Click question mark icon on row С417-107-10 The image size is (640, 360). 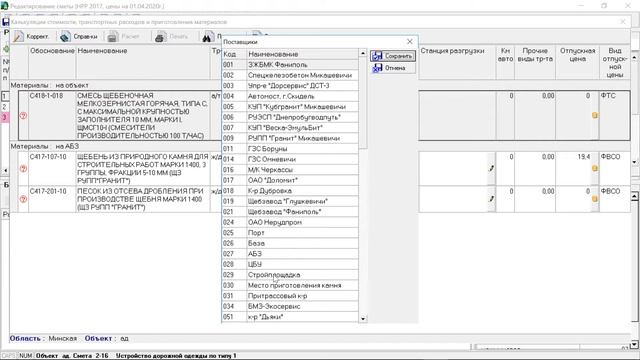(x=23, y=168)
